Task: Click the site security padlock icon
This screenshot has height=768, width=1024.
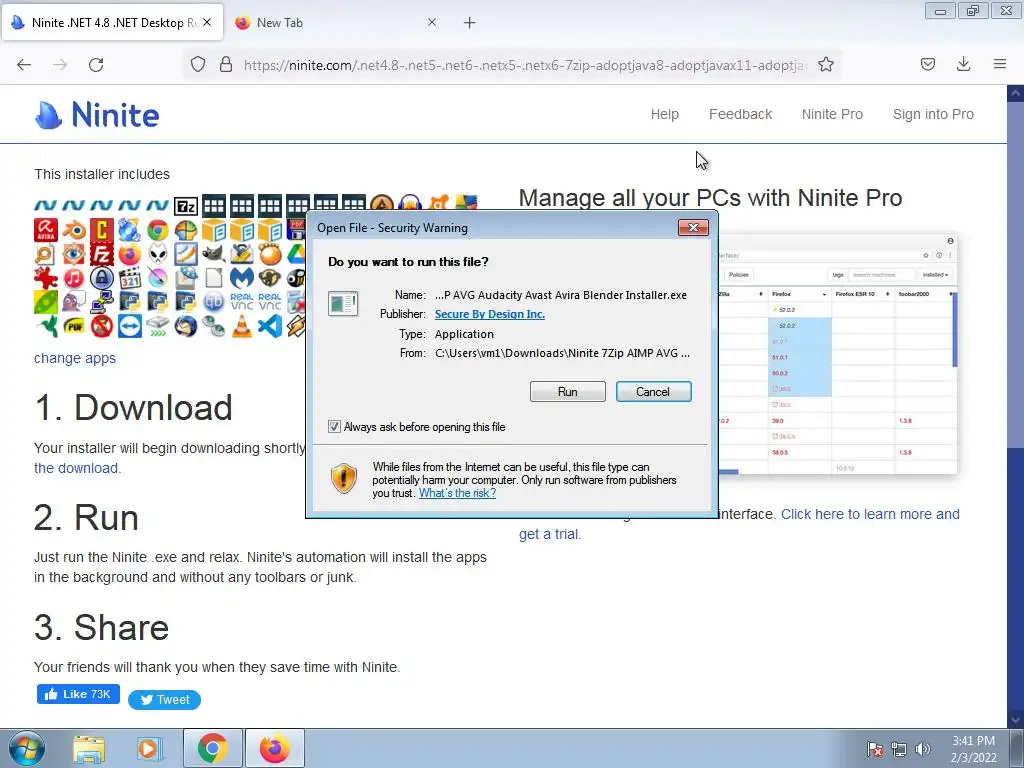Action: [226, 64]
